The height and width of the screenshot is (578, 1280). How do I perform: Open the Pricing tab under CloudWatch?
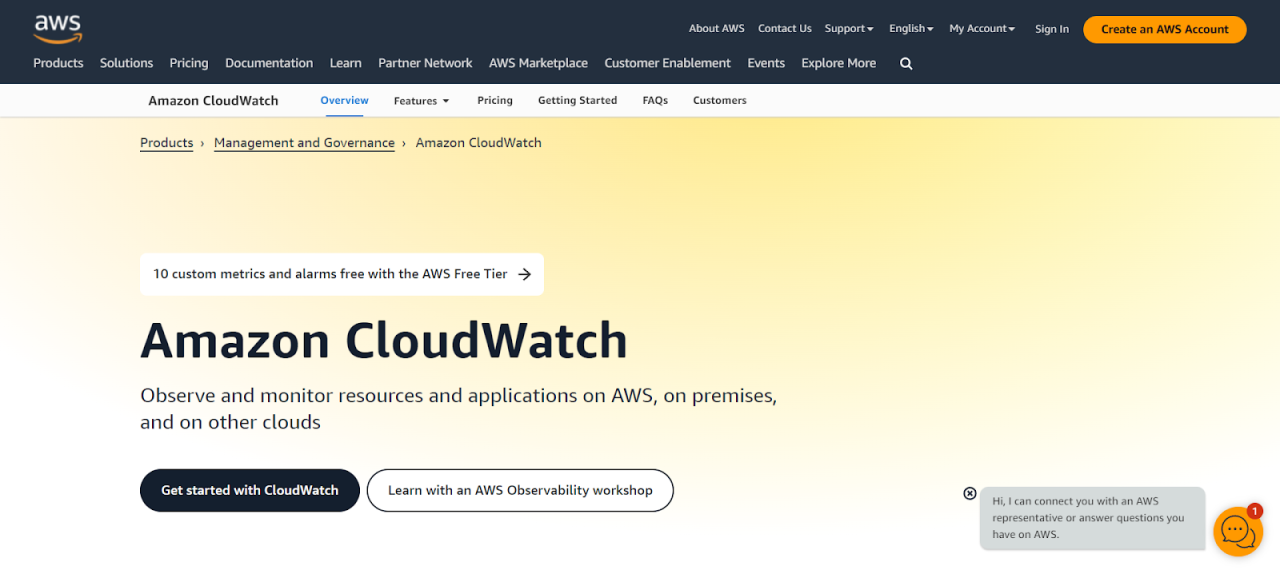click(494, 100)
